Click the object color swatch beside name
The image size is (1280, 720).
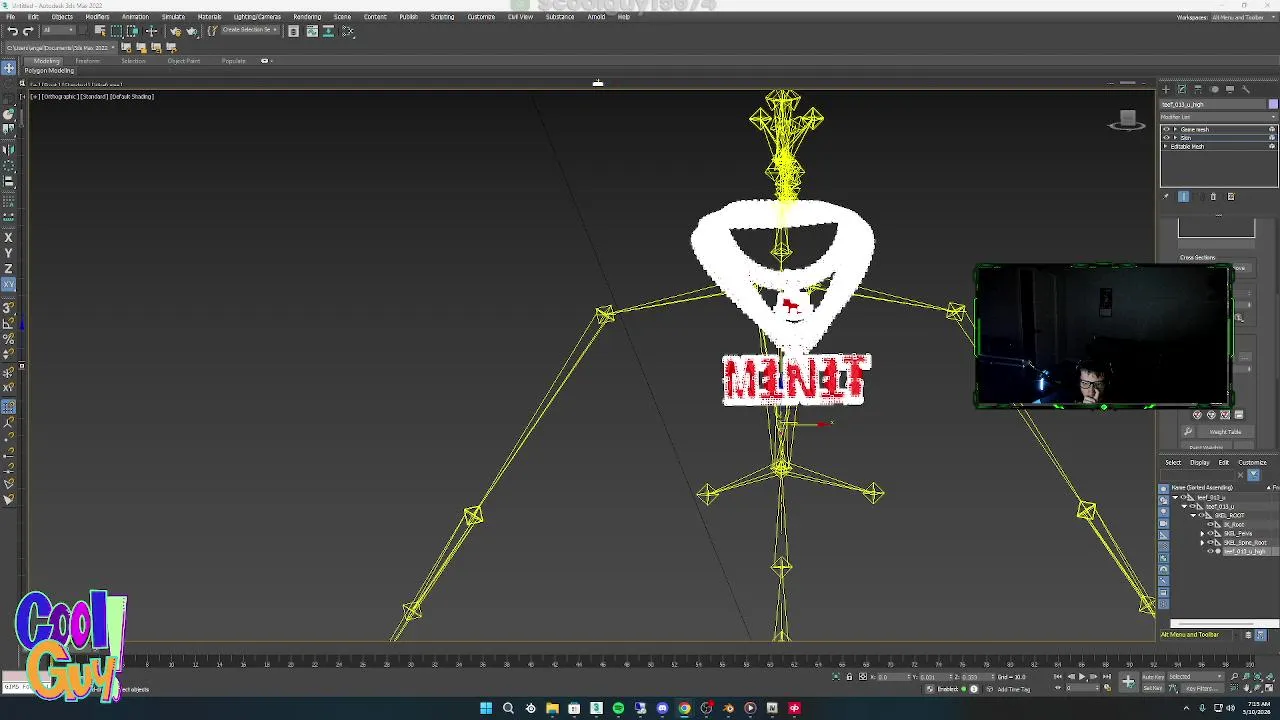point(1272,104)
